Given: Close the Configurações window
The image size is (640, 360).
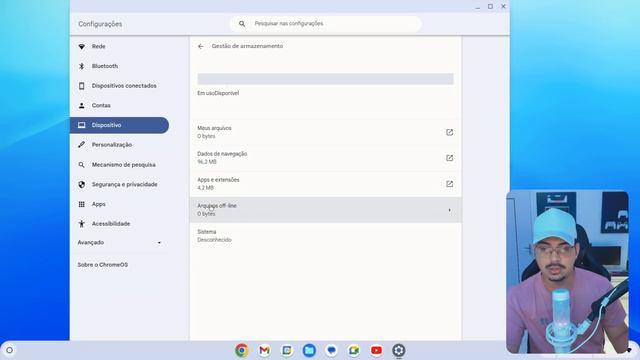Looking at the screenshot, I should pyautogui.click(x=503, y=7).
